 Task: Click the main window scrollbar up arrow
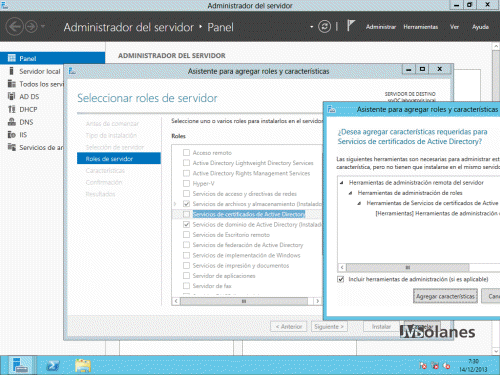496,46
